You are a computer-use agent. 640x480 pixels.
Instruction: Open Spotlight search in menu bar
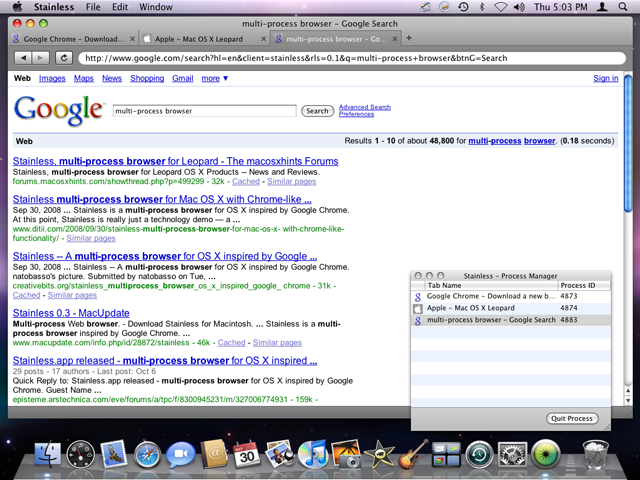[x=623, y=7]
